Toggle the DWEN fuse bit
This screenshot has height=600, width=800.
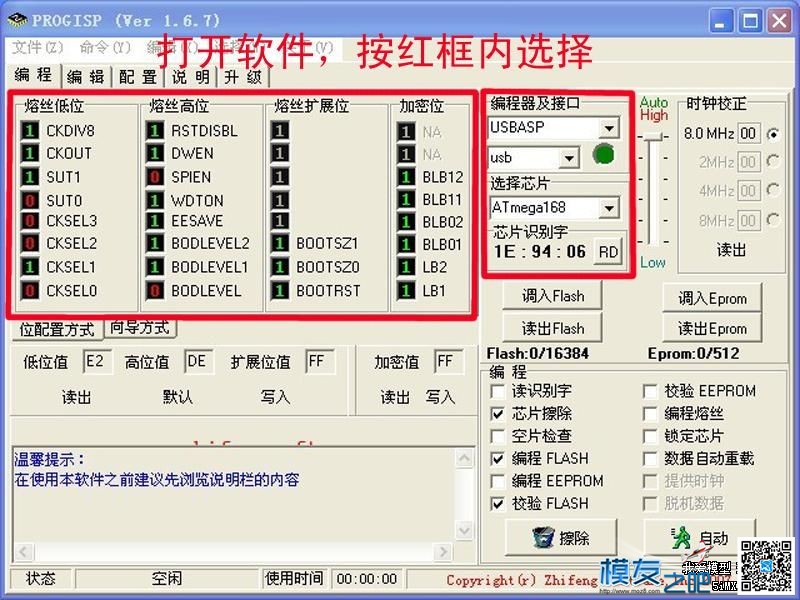[x=155, y=153]
